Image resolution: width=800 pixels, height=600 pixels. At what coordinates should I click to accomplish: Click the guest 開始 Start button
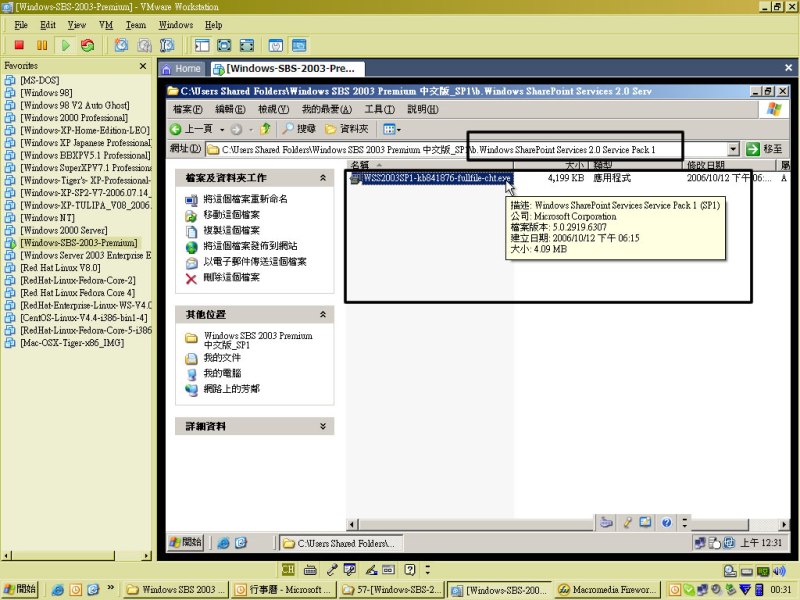click(186, 542)
